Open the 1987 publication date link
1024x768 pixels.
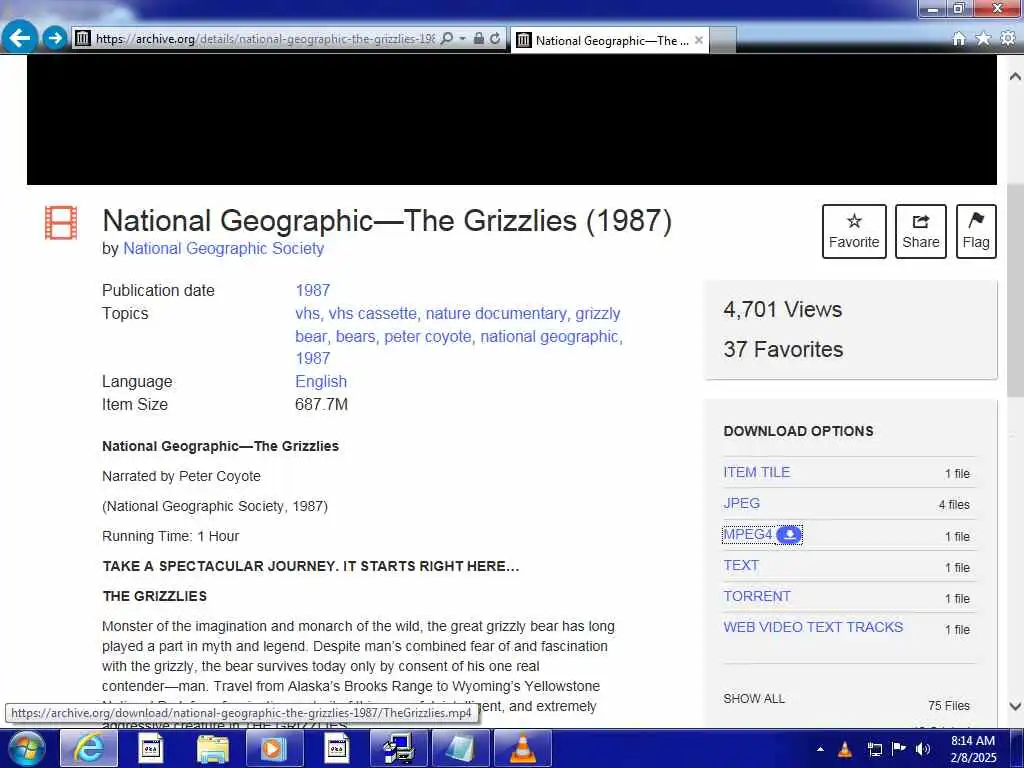point(313,291)
